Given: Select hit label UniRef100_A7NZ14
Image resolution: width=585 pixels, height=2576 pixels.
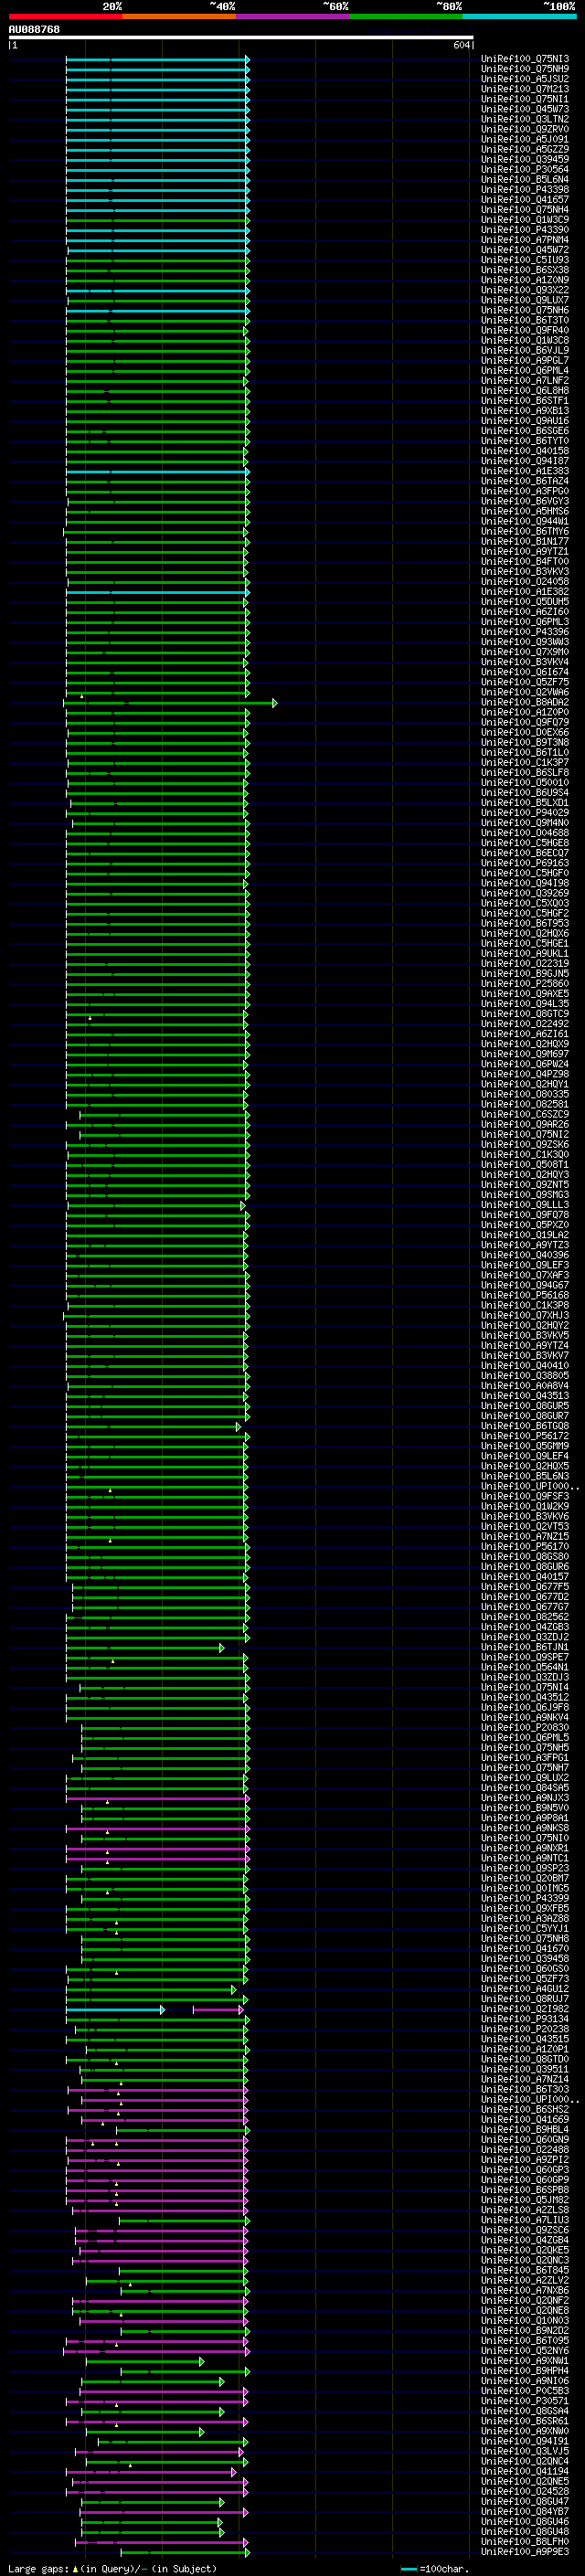Looking at the screenshot, I should 525,2079.
